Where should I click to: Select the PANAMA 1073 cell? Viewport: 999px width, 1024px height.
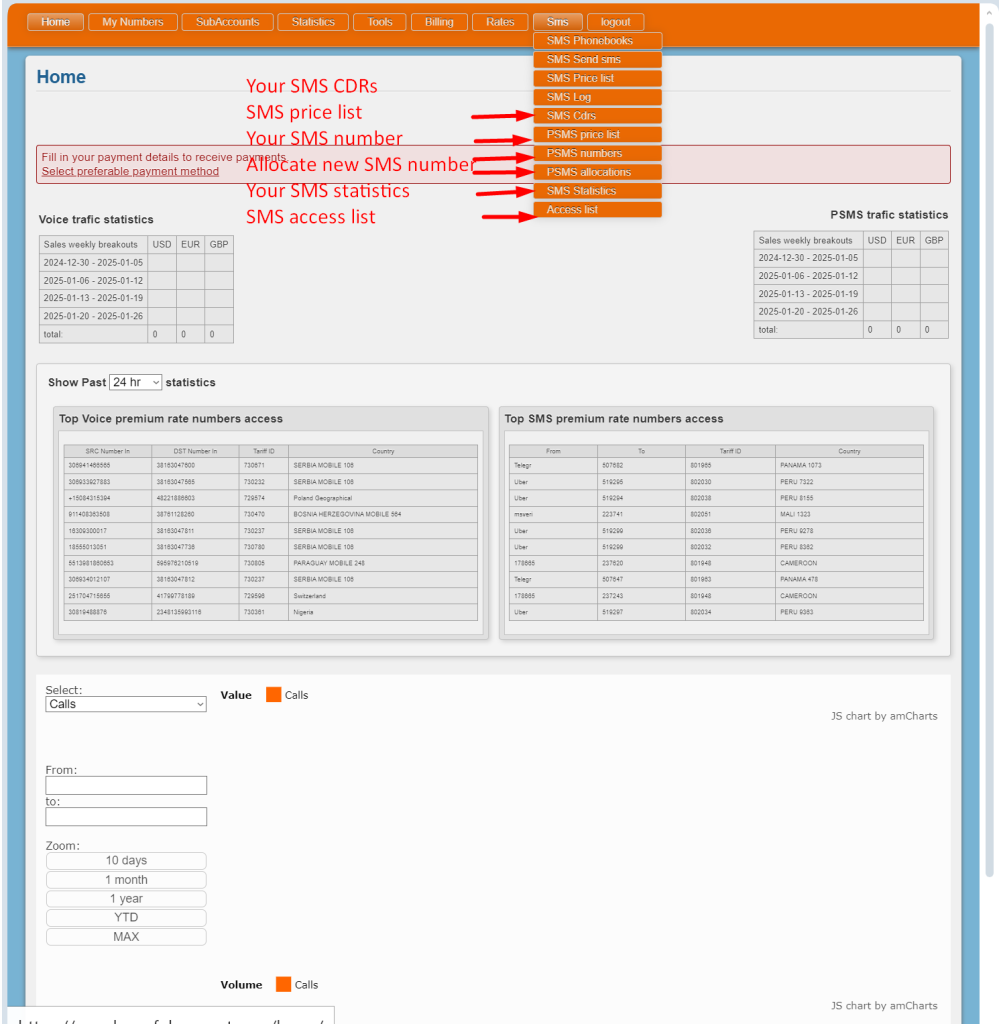click(x=849, y=466)
